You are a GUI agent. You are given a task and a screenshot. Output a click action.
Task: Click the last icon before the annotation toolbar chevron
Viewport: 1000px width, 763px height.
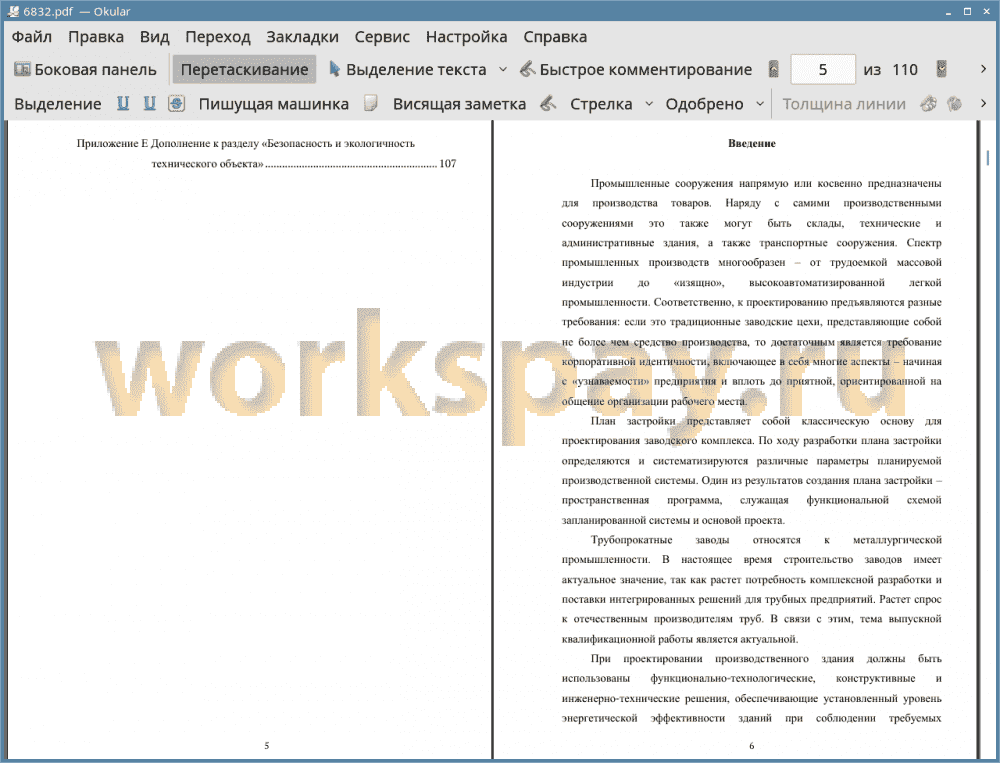pos(954,103)
